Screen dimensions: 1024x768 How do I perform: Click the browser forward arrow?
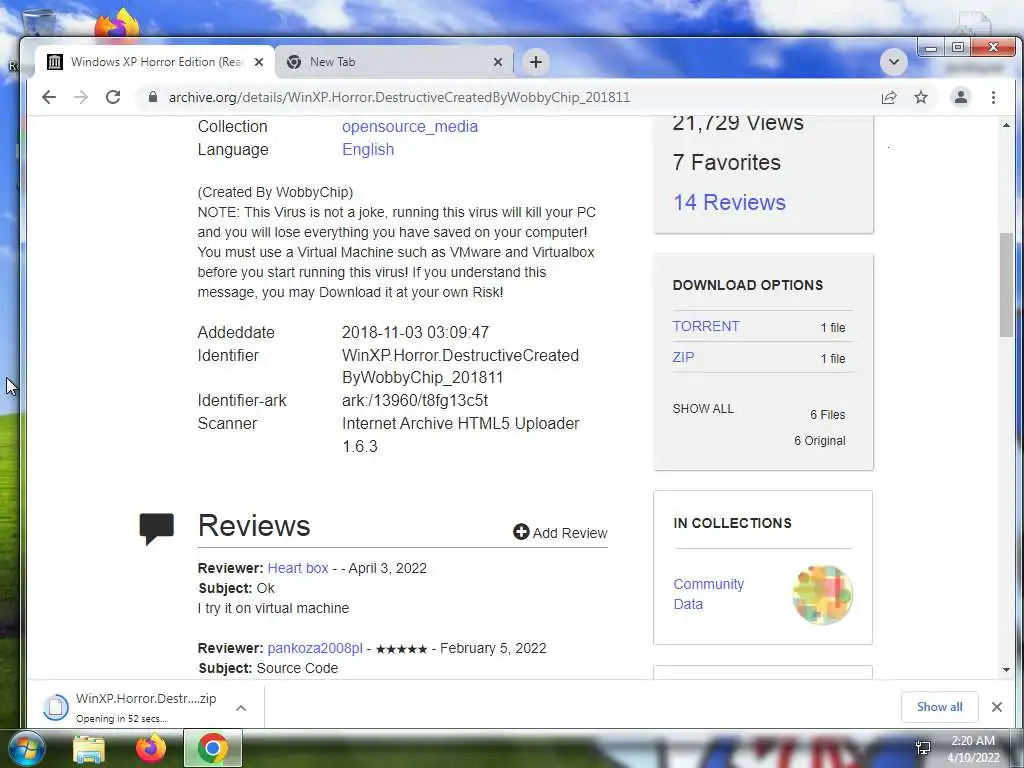(81, 97)
